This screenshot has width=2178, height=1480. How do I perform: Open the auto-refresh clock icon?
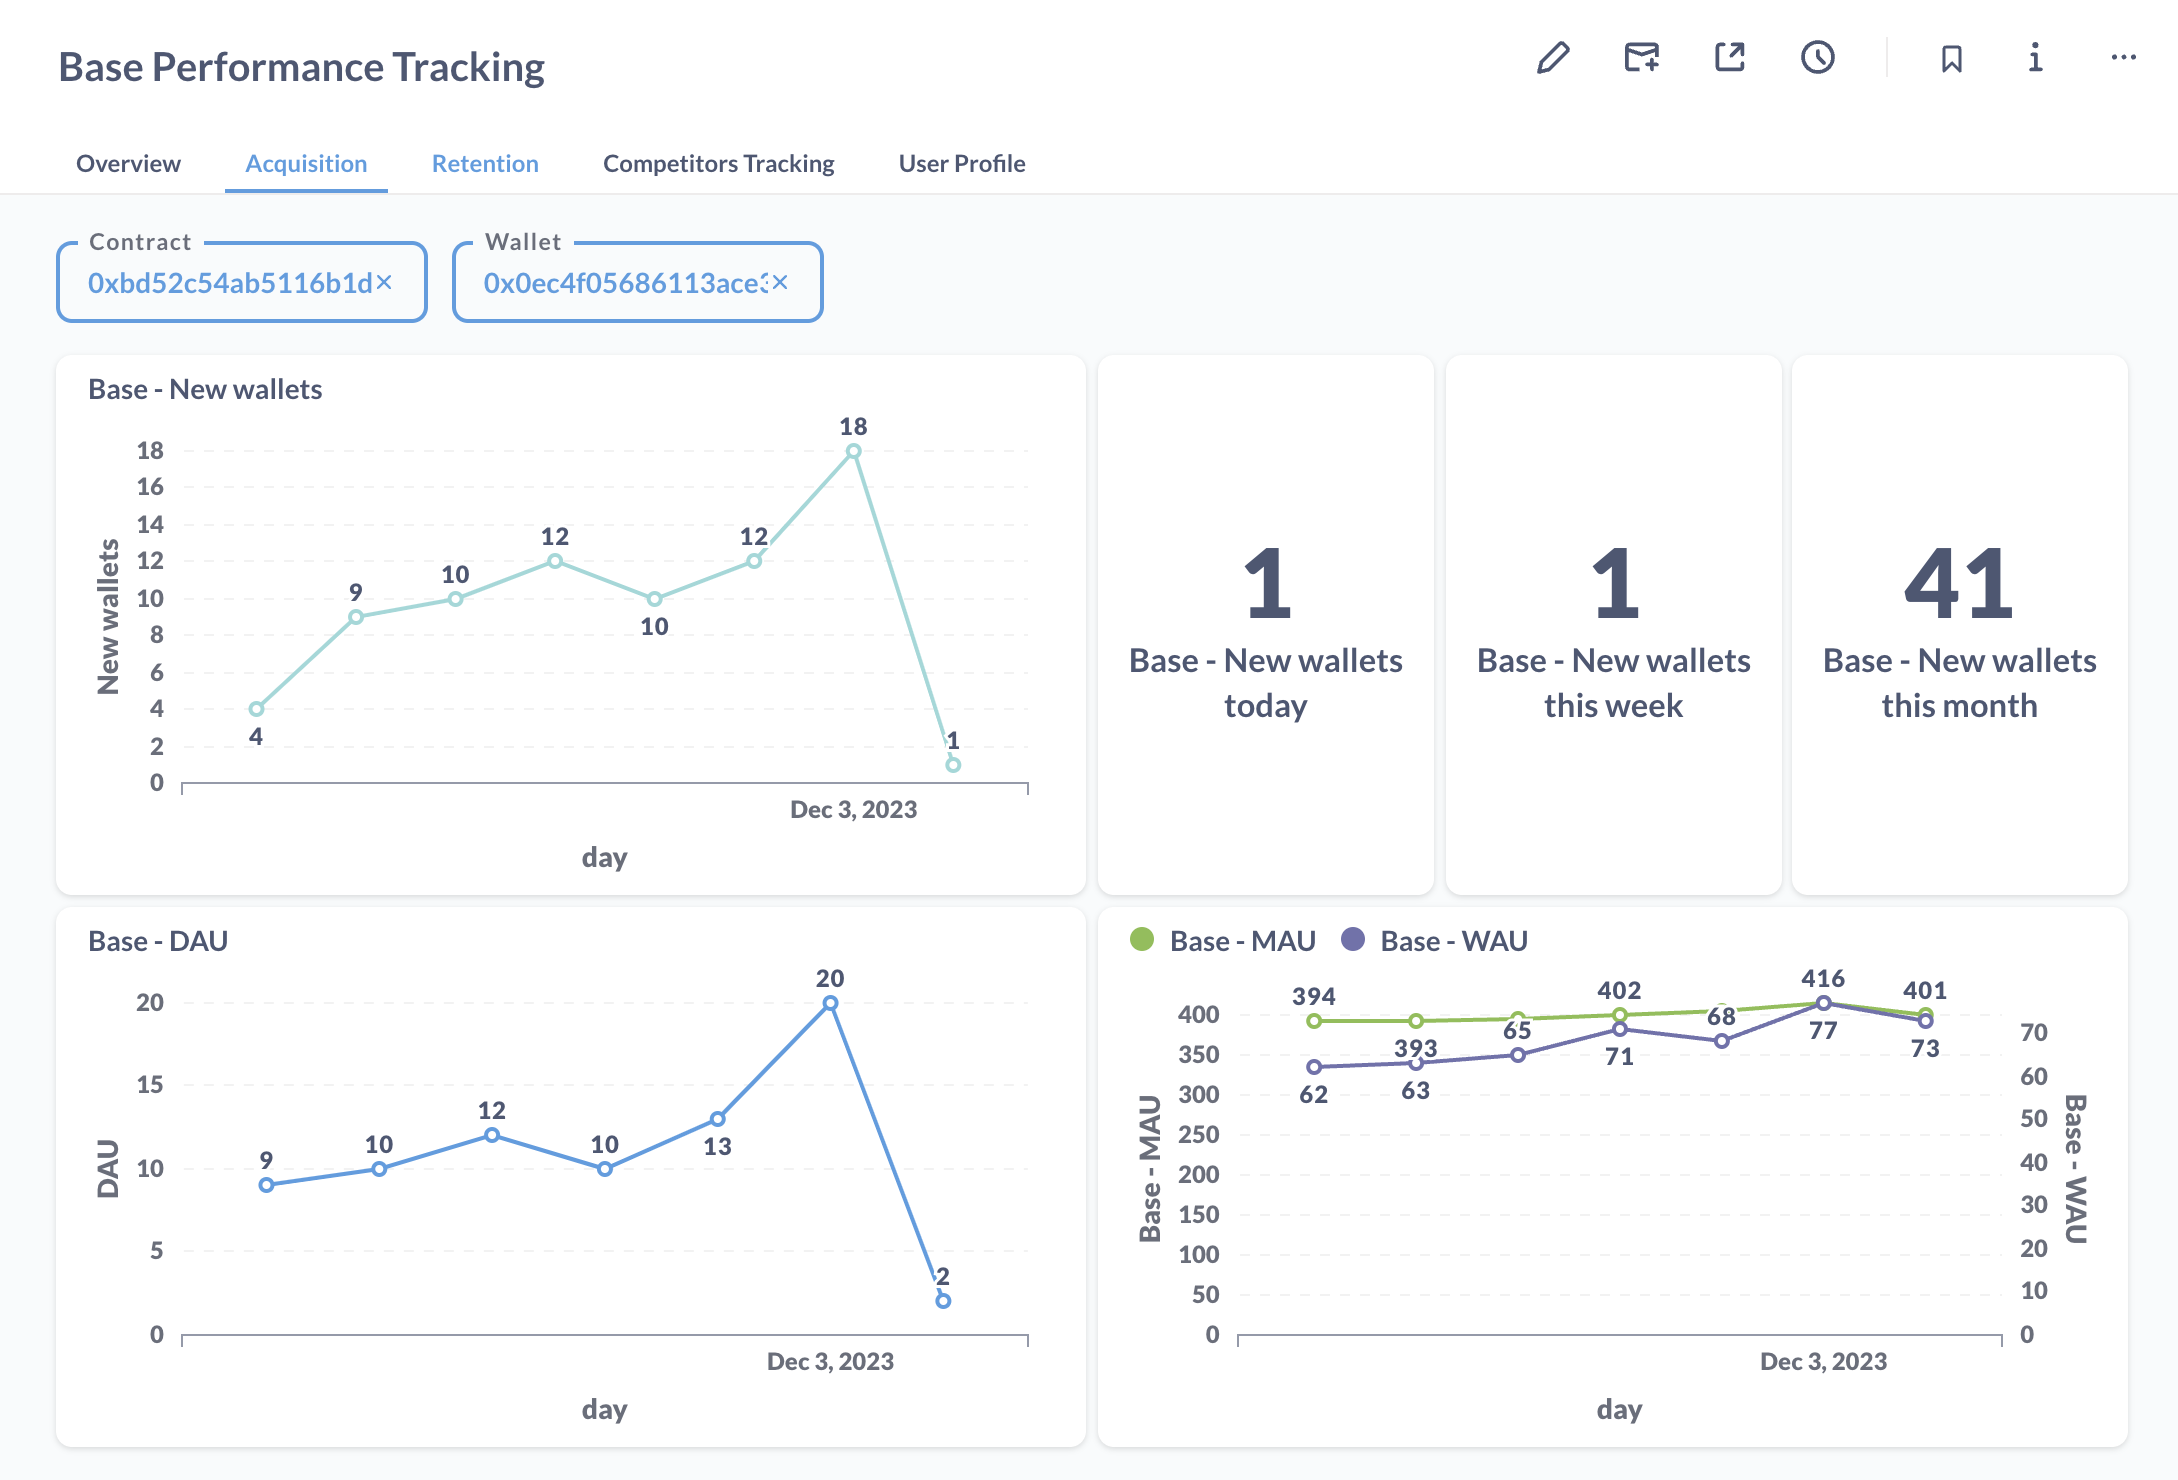point(1818,58)
